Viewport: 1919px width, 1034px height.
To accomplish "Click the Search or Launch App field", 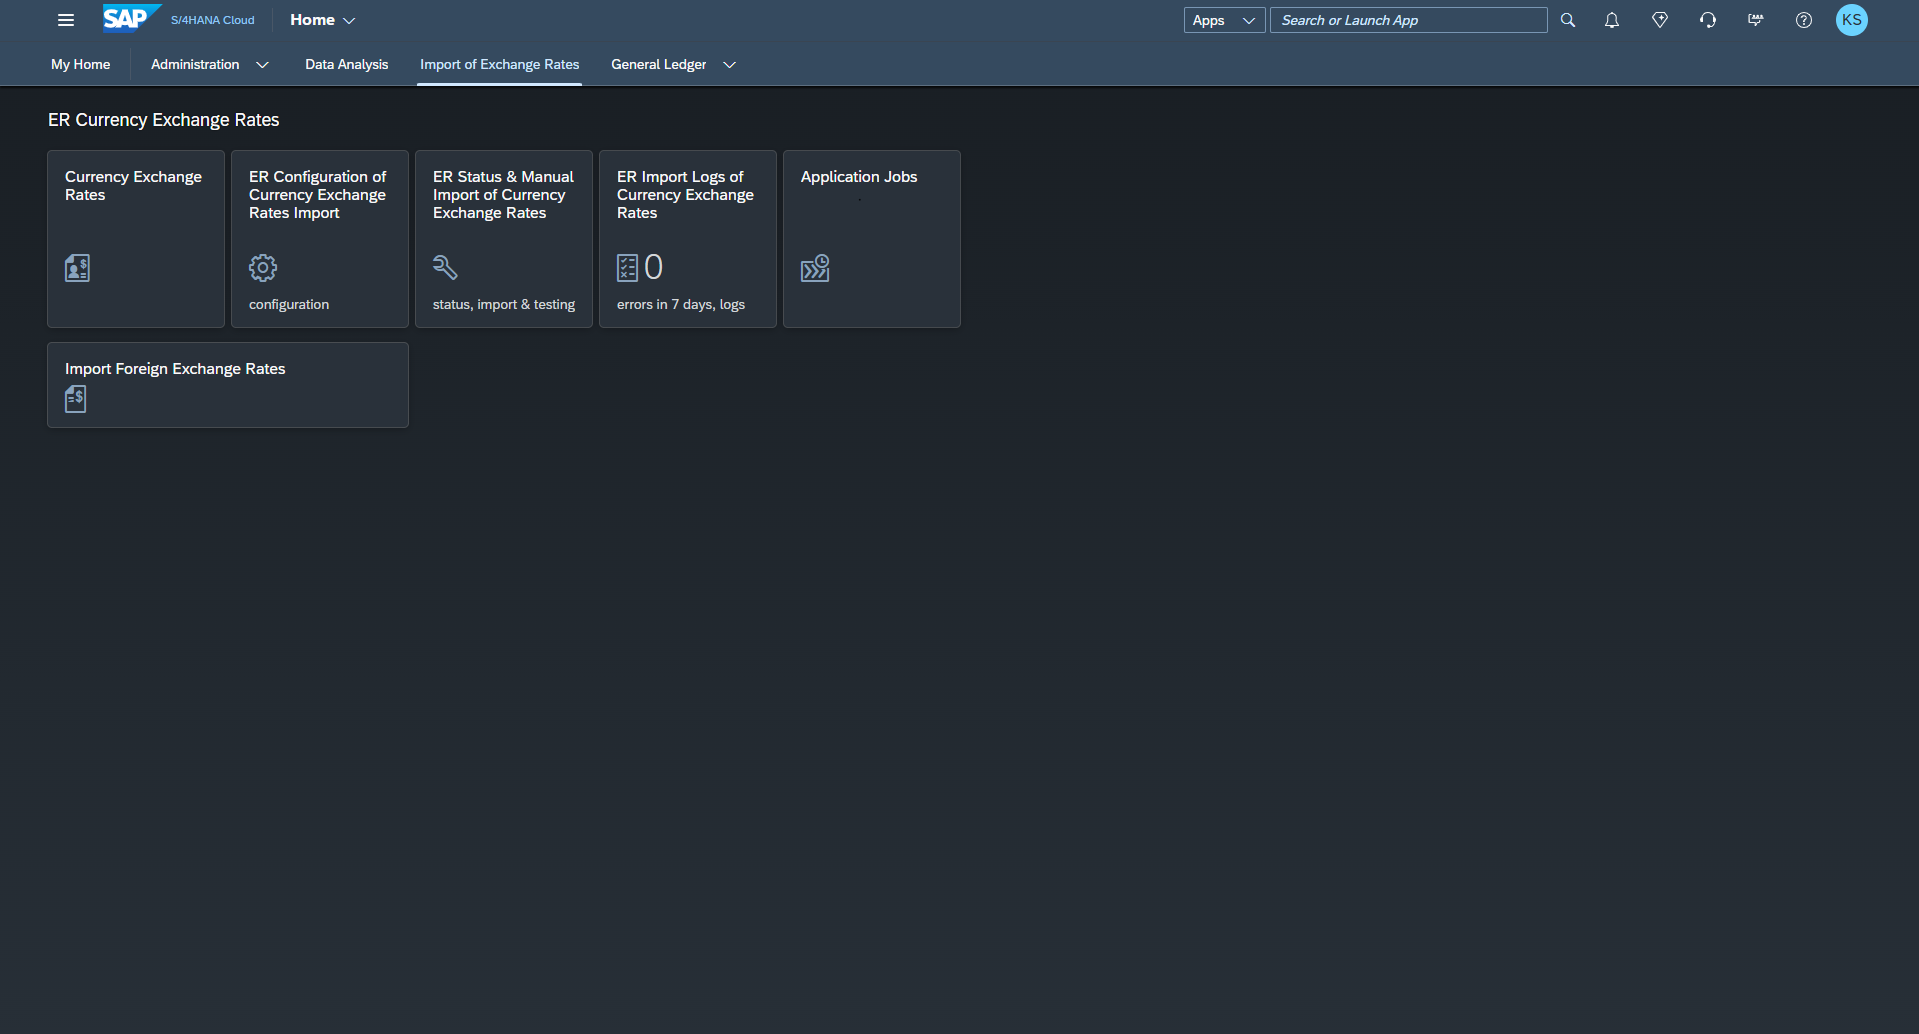I will 1407,20.
